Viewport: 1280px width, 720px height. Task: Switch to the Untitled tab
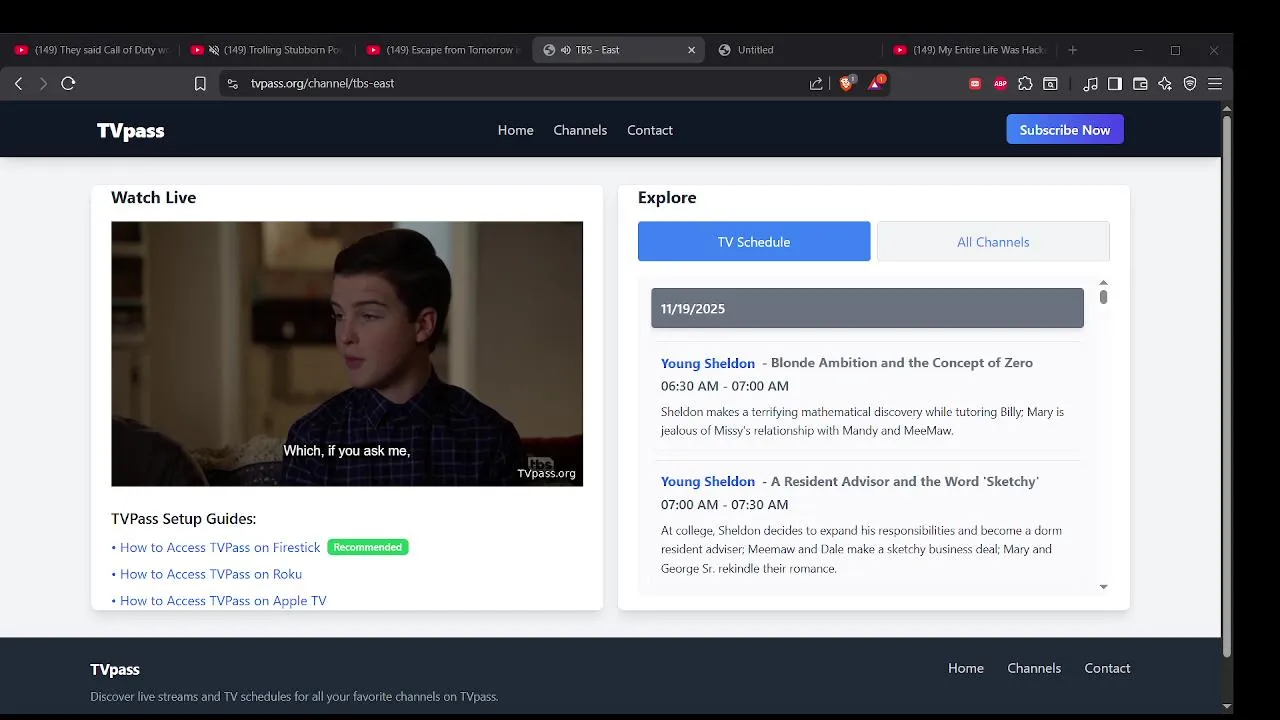pos(796,50)
